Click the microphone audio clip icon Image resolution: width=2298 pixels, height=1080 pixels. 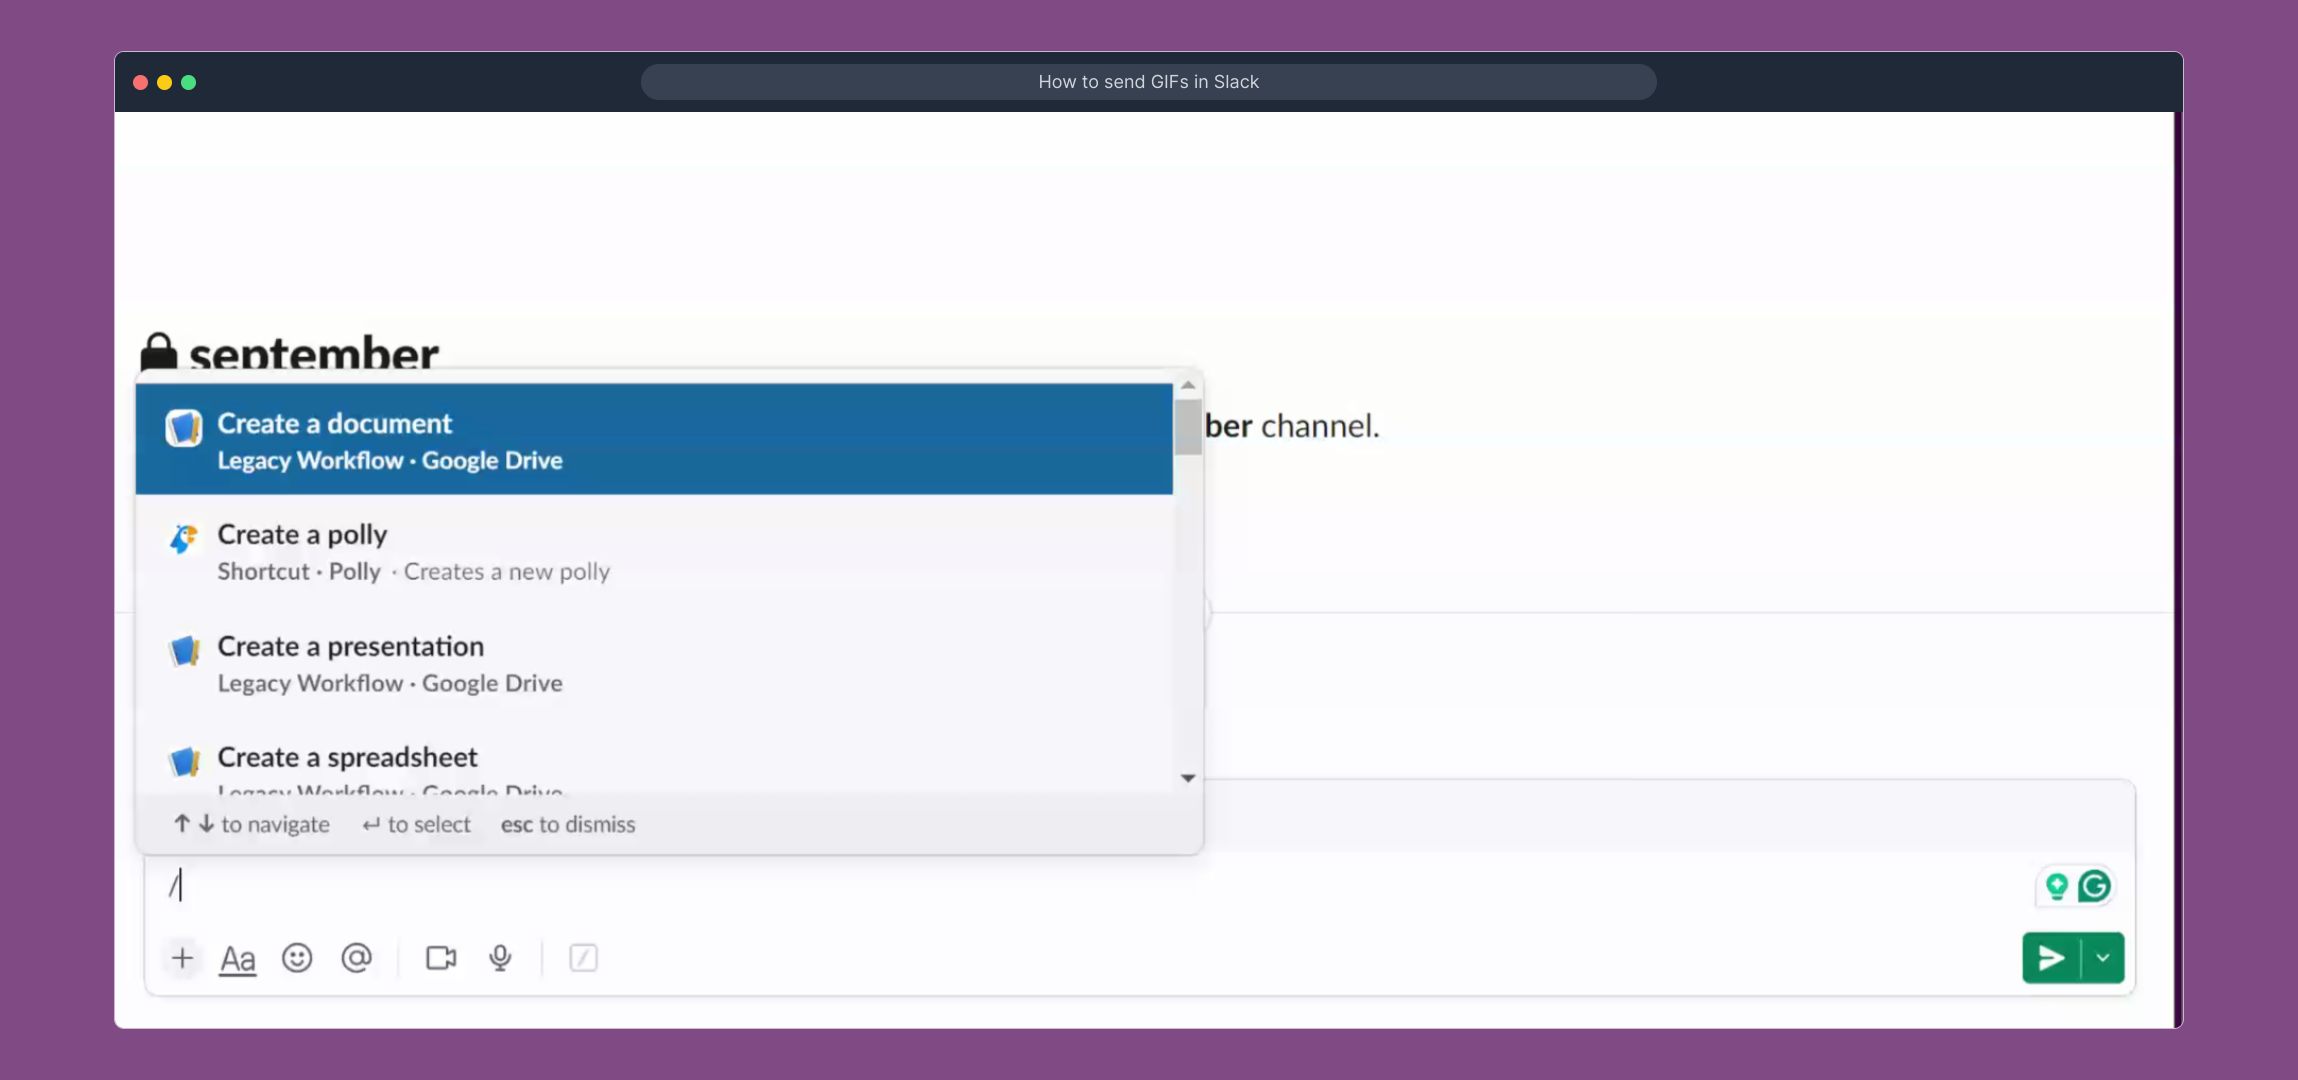[x=500, y=958]
